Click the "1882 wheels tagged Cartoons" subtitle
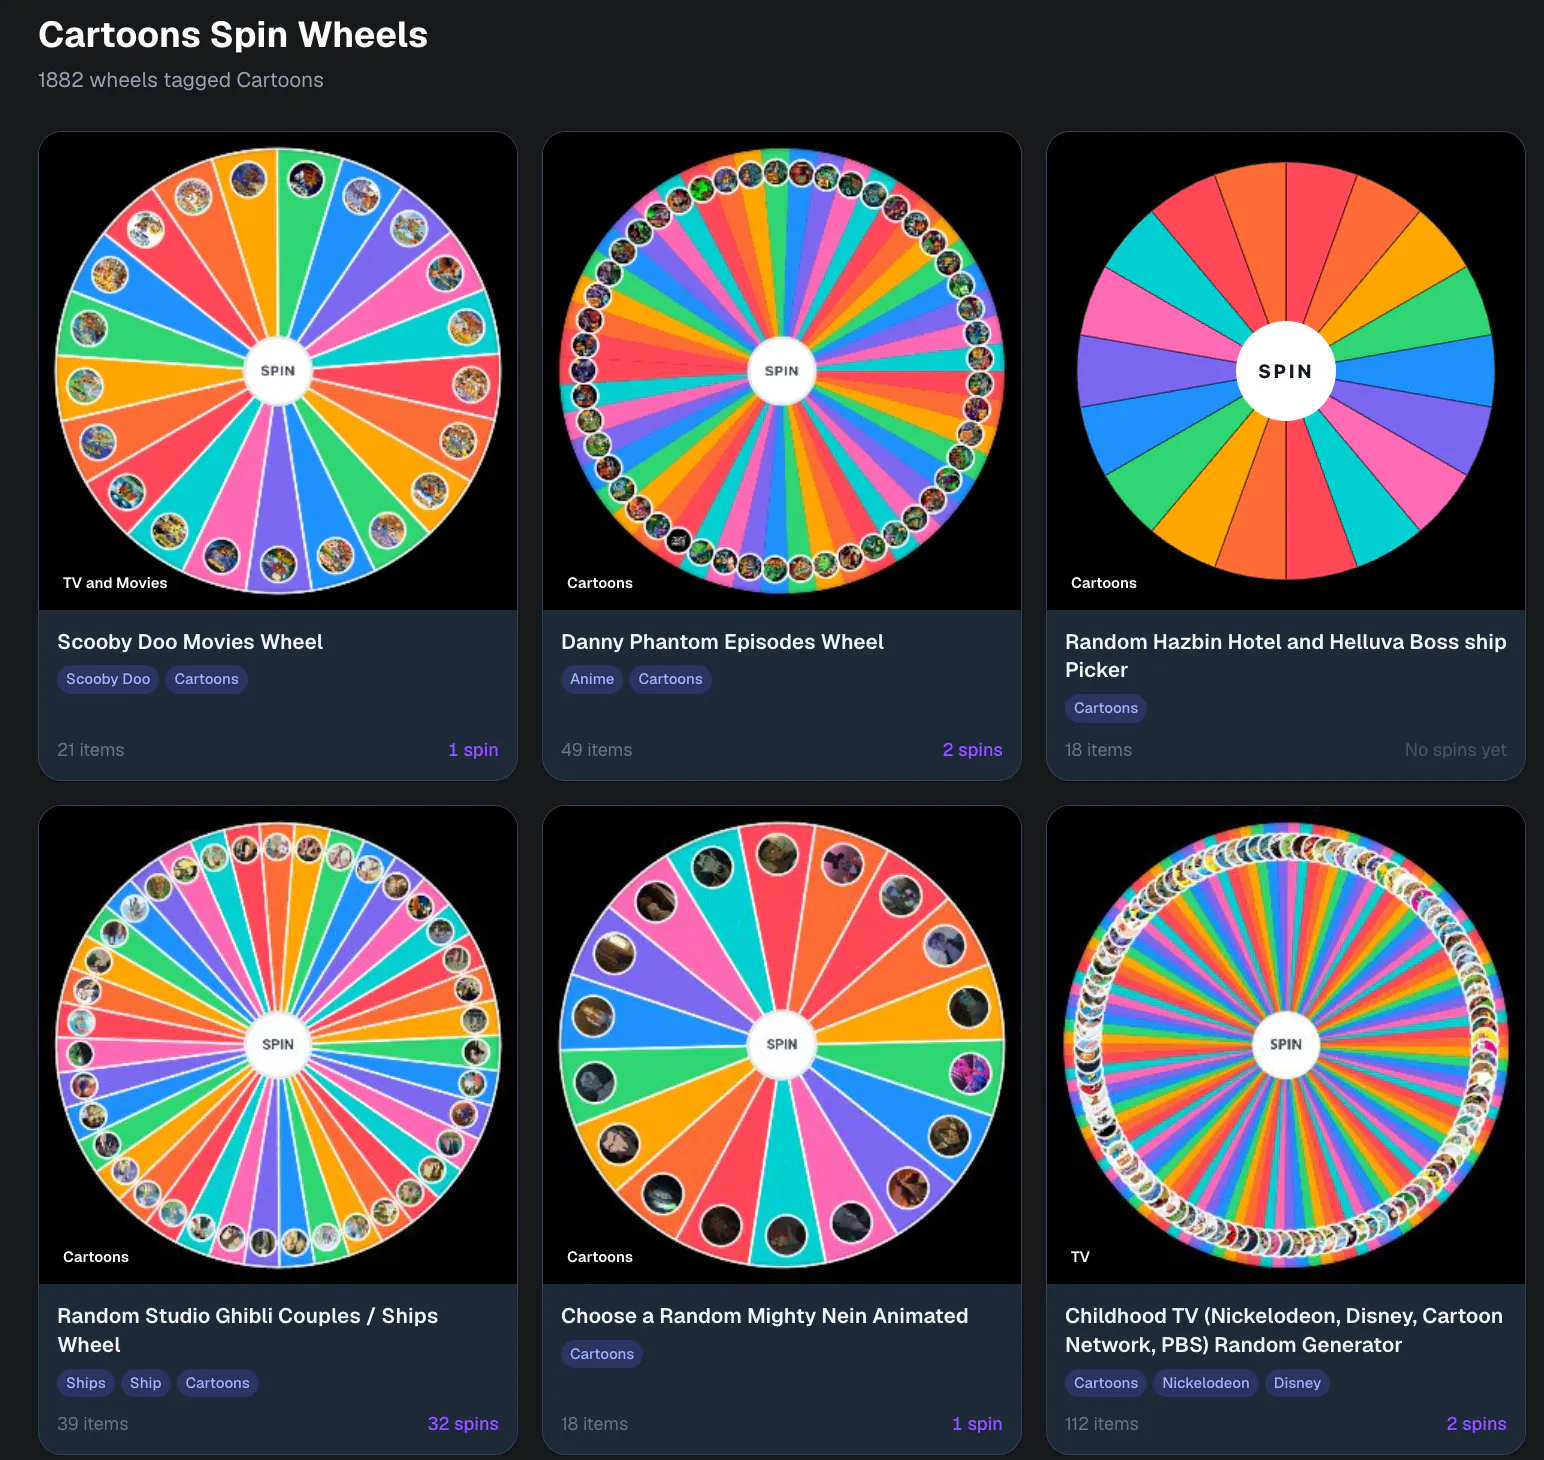Screen dimensions: 1544x1460 coord(181,80)
